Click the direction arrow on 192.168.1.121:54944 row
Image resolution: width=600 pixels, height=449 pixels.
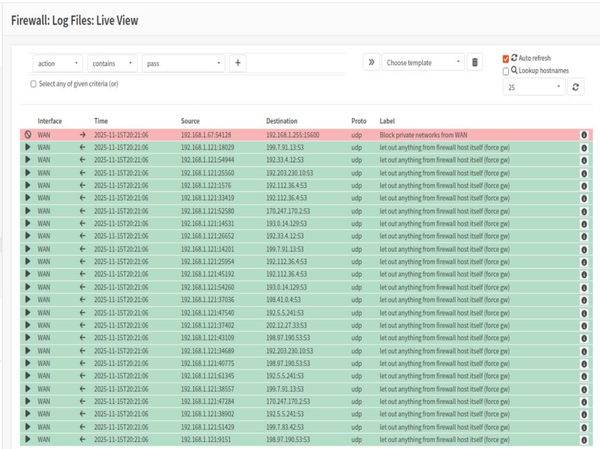tap(83, 159)
